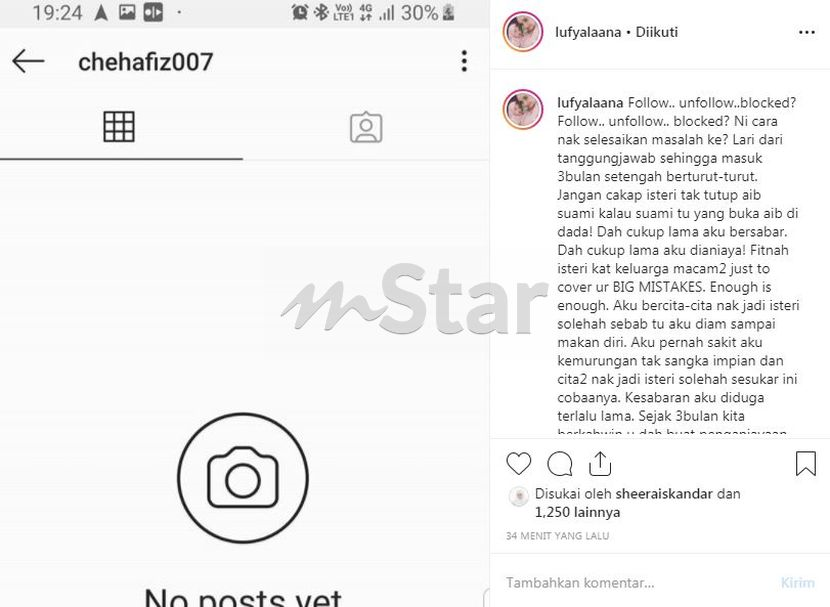
Task: Open the three-dot menu on chehafiz007 profile
Action: point(464,61)
